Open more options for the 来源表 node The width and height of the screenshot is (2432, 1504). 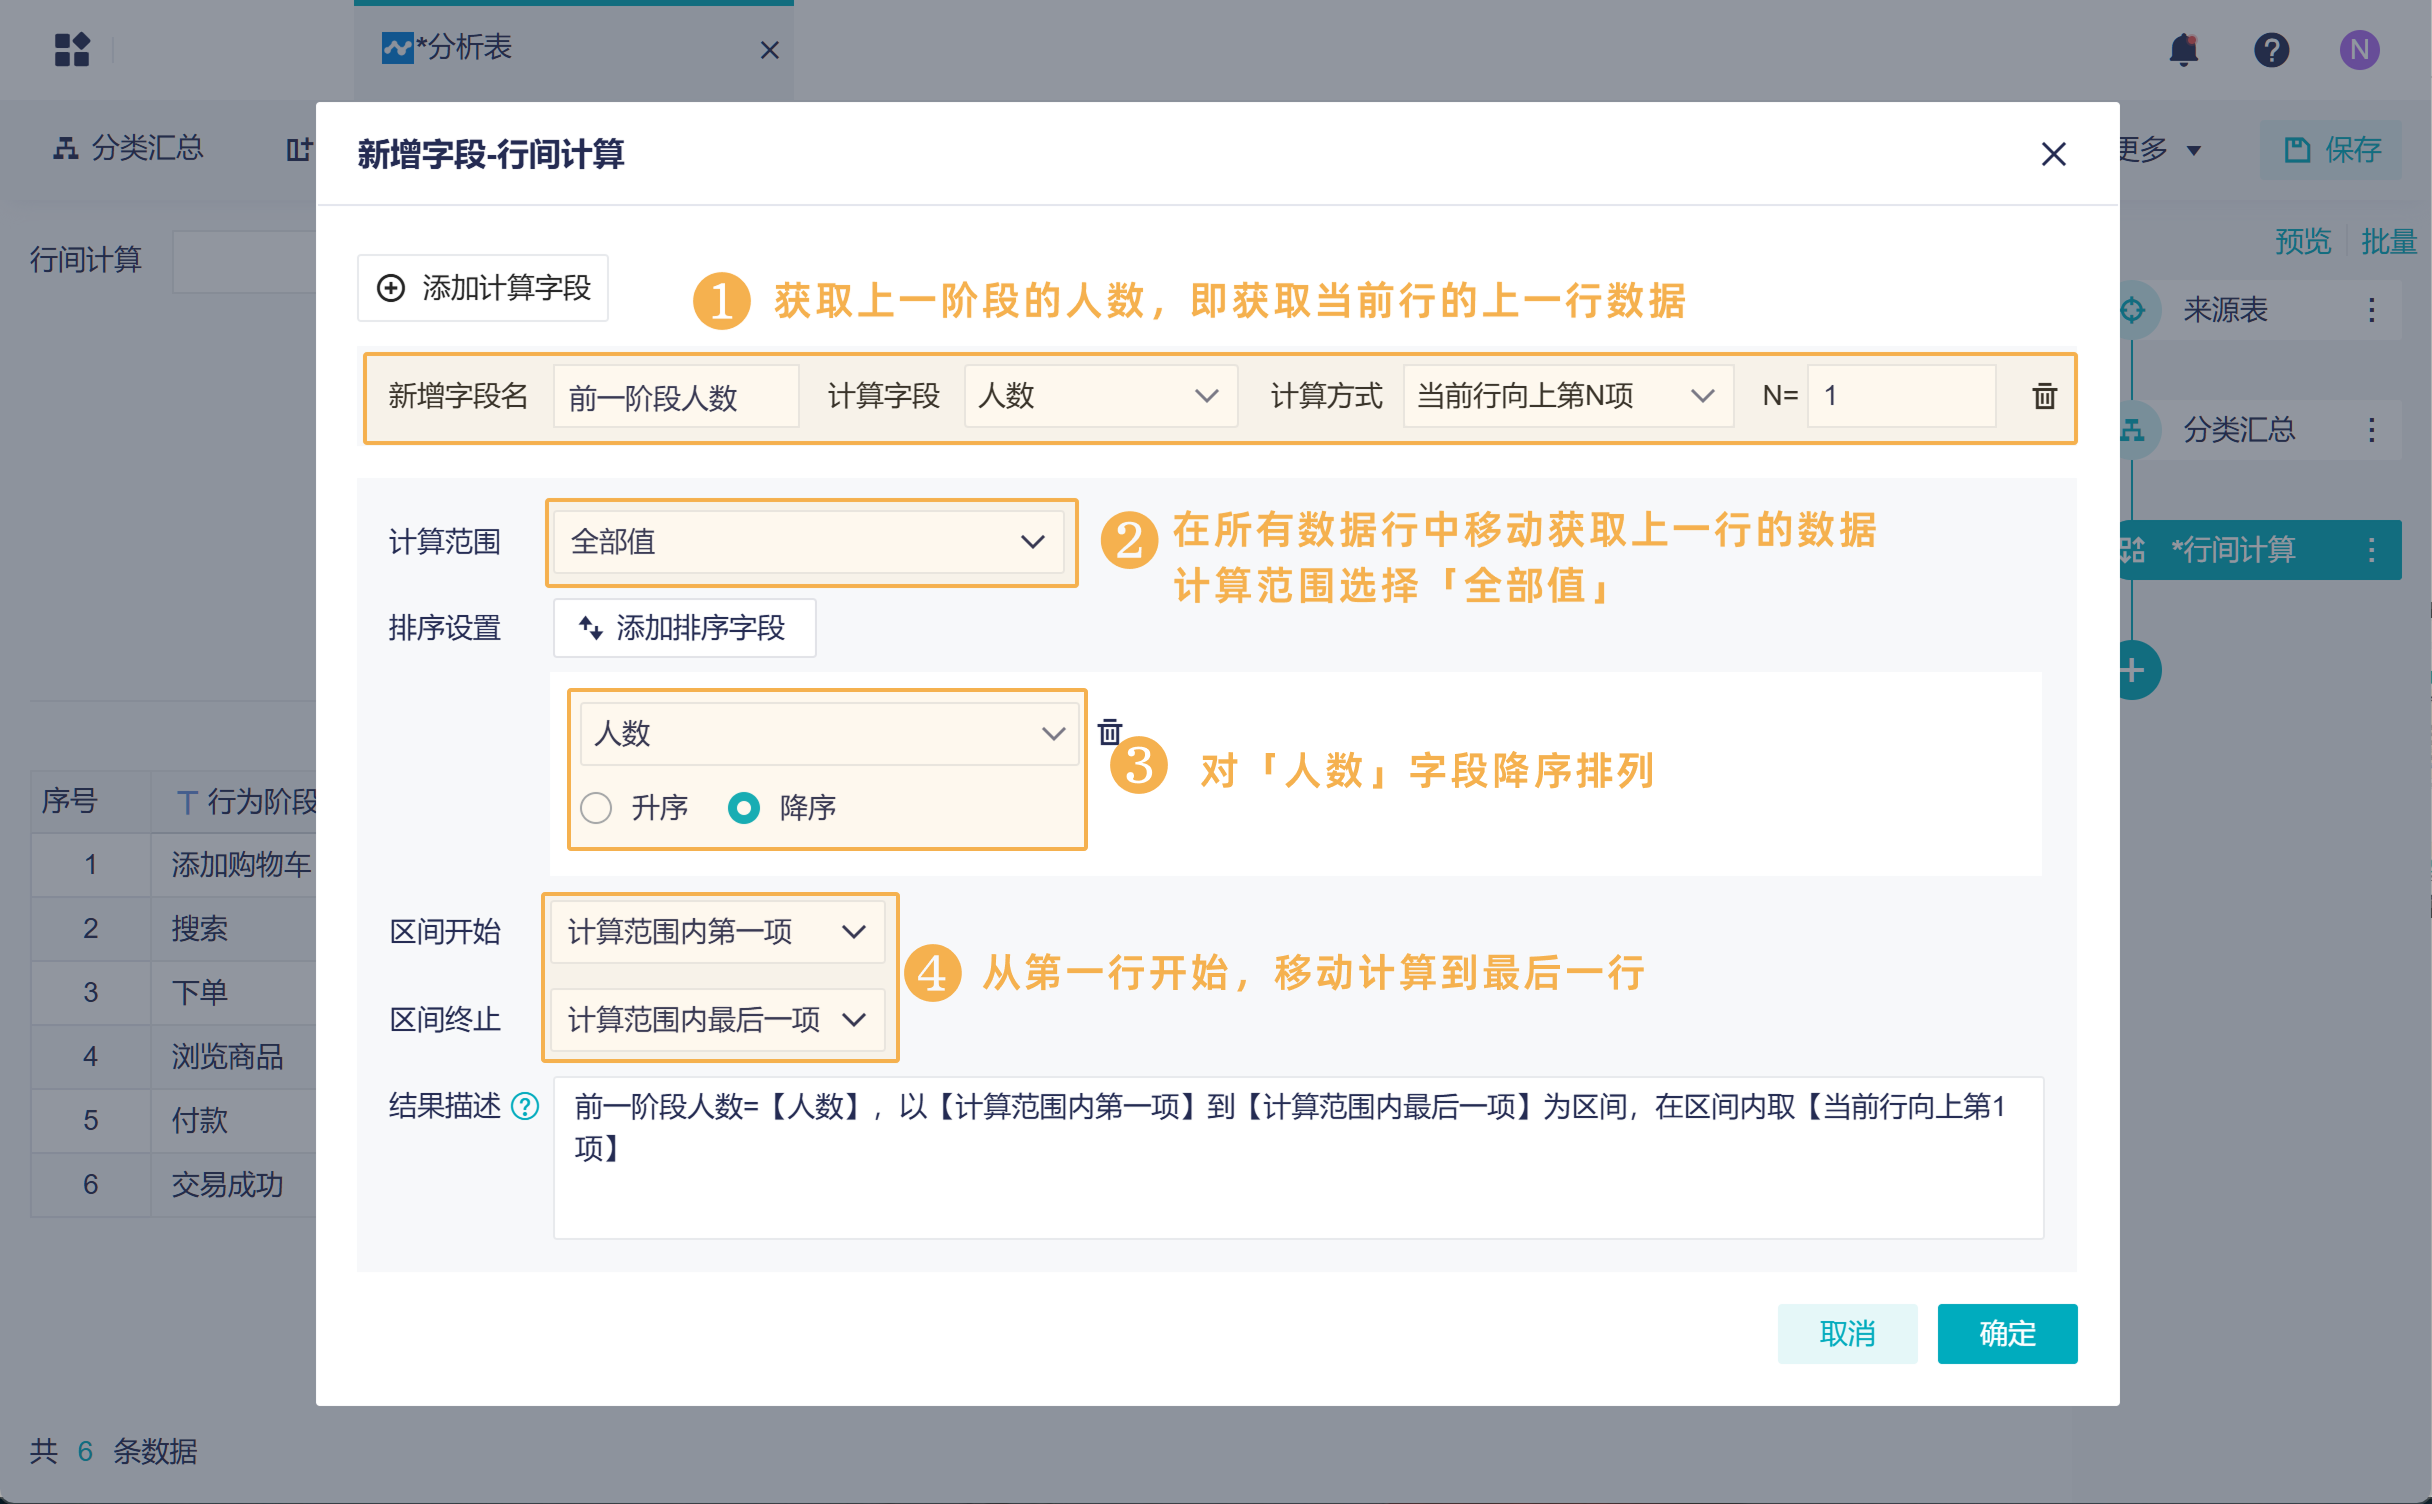2371,310
